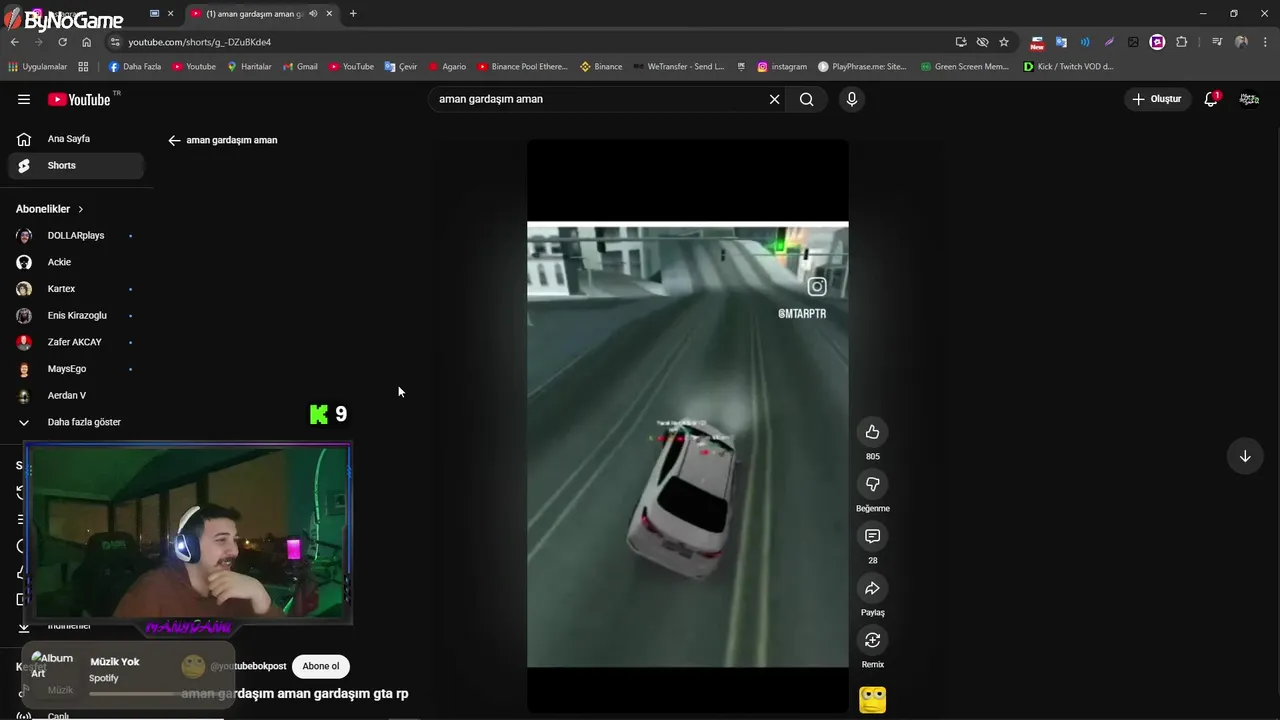
Task: Start voice search with microphone
Action: pyautogui.click(x=852, y=99)
